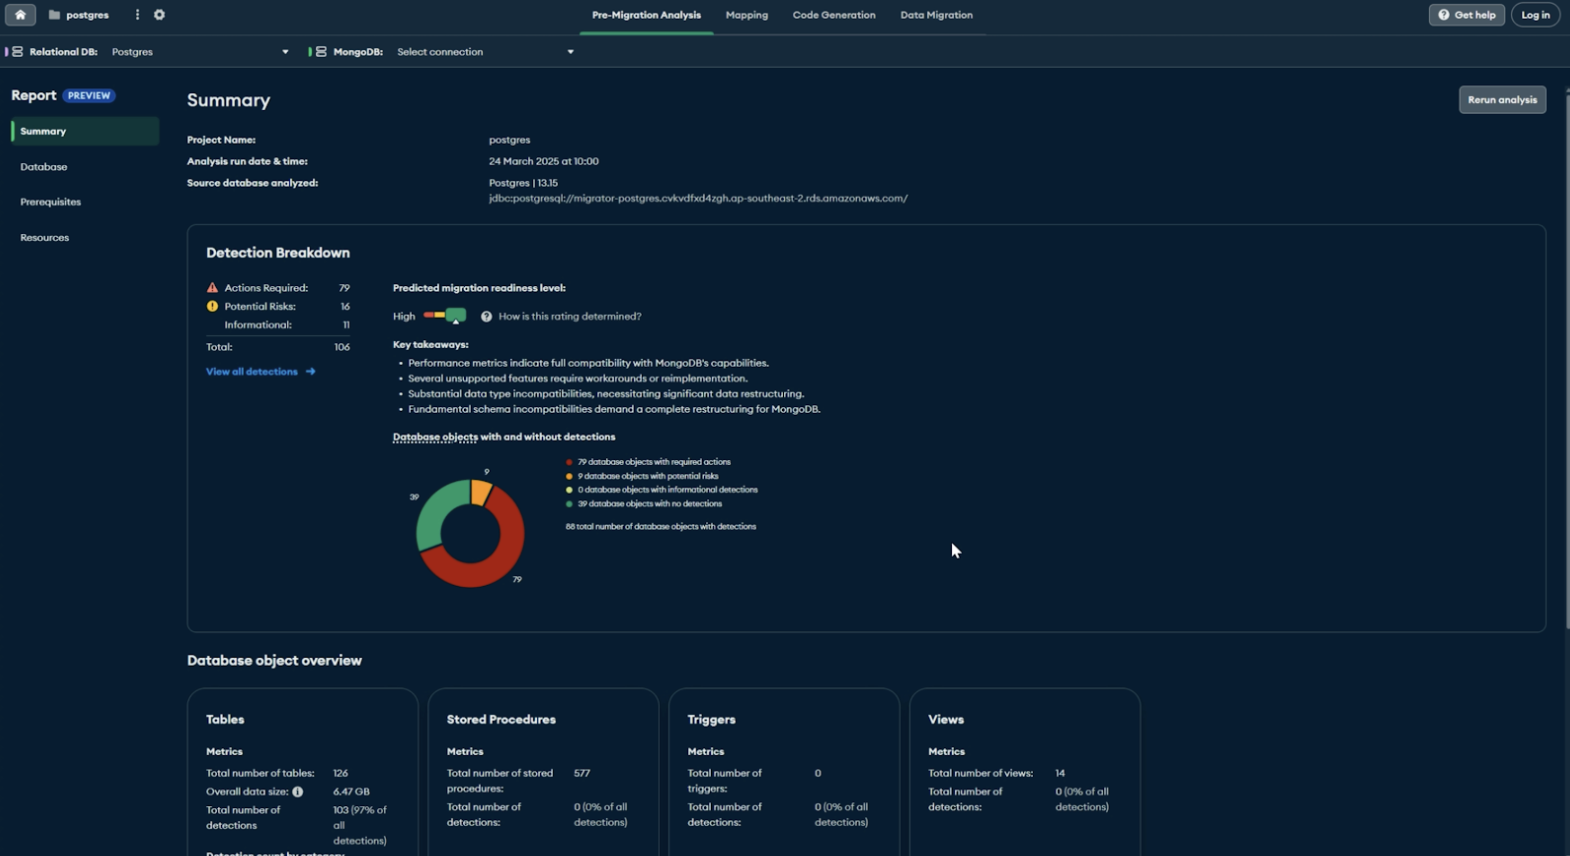Image resolution: width=1570 pixels, height=856 pixels.
Task: Click the Actions Required warning triangle icon
Action: [x=212, y=288]
